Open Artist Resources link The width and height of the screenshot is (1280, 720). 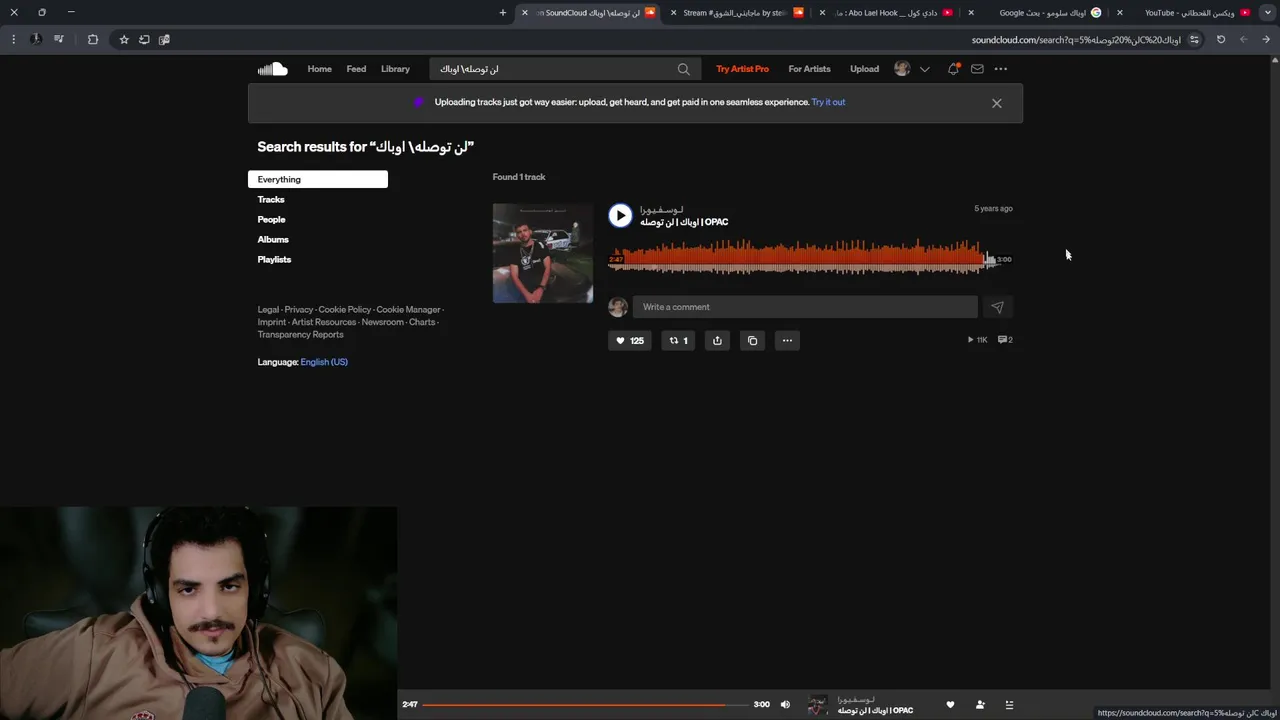pyautogui.click(x=324, y=322)
